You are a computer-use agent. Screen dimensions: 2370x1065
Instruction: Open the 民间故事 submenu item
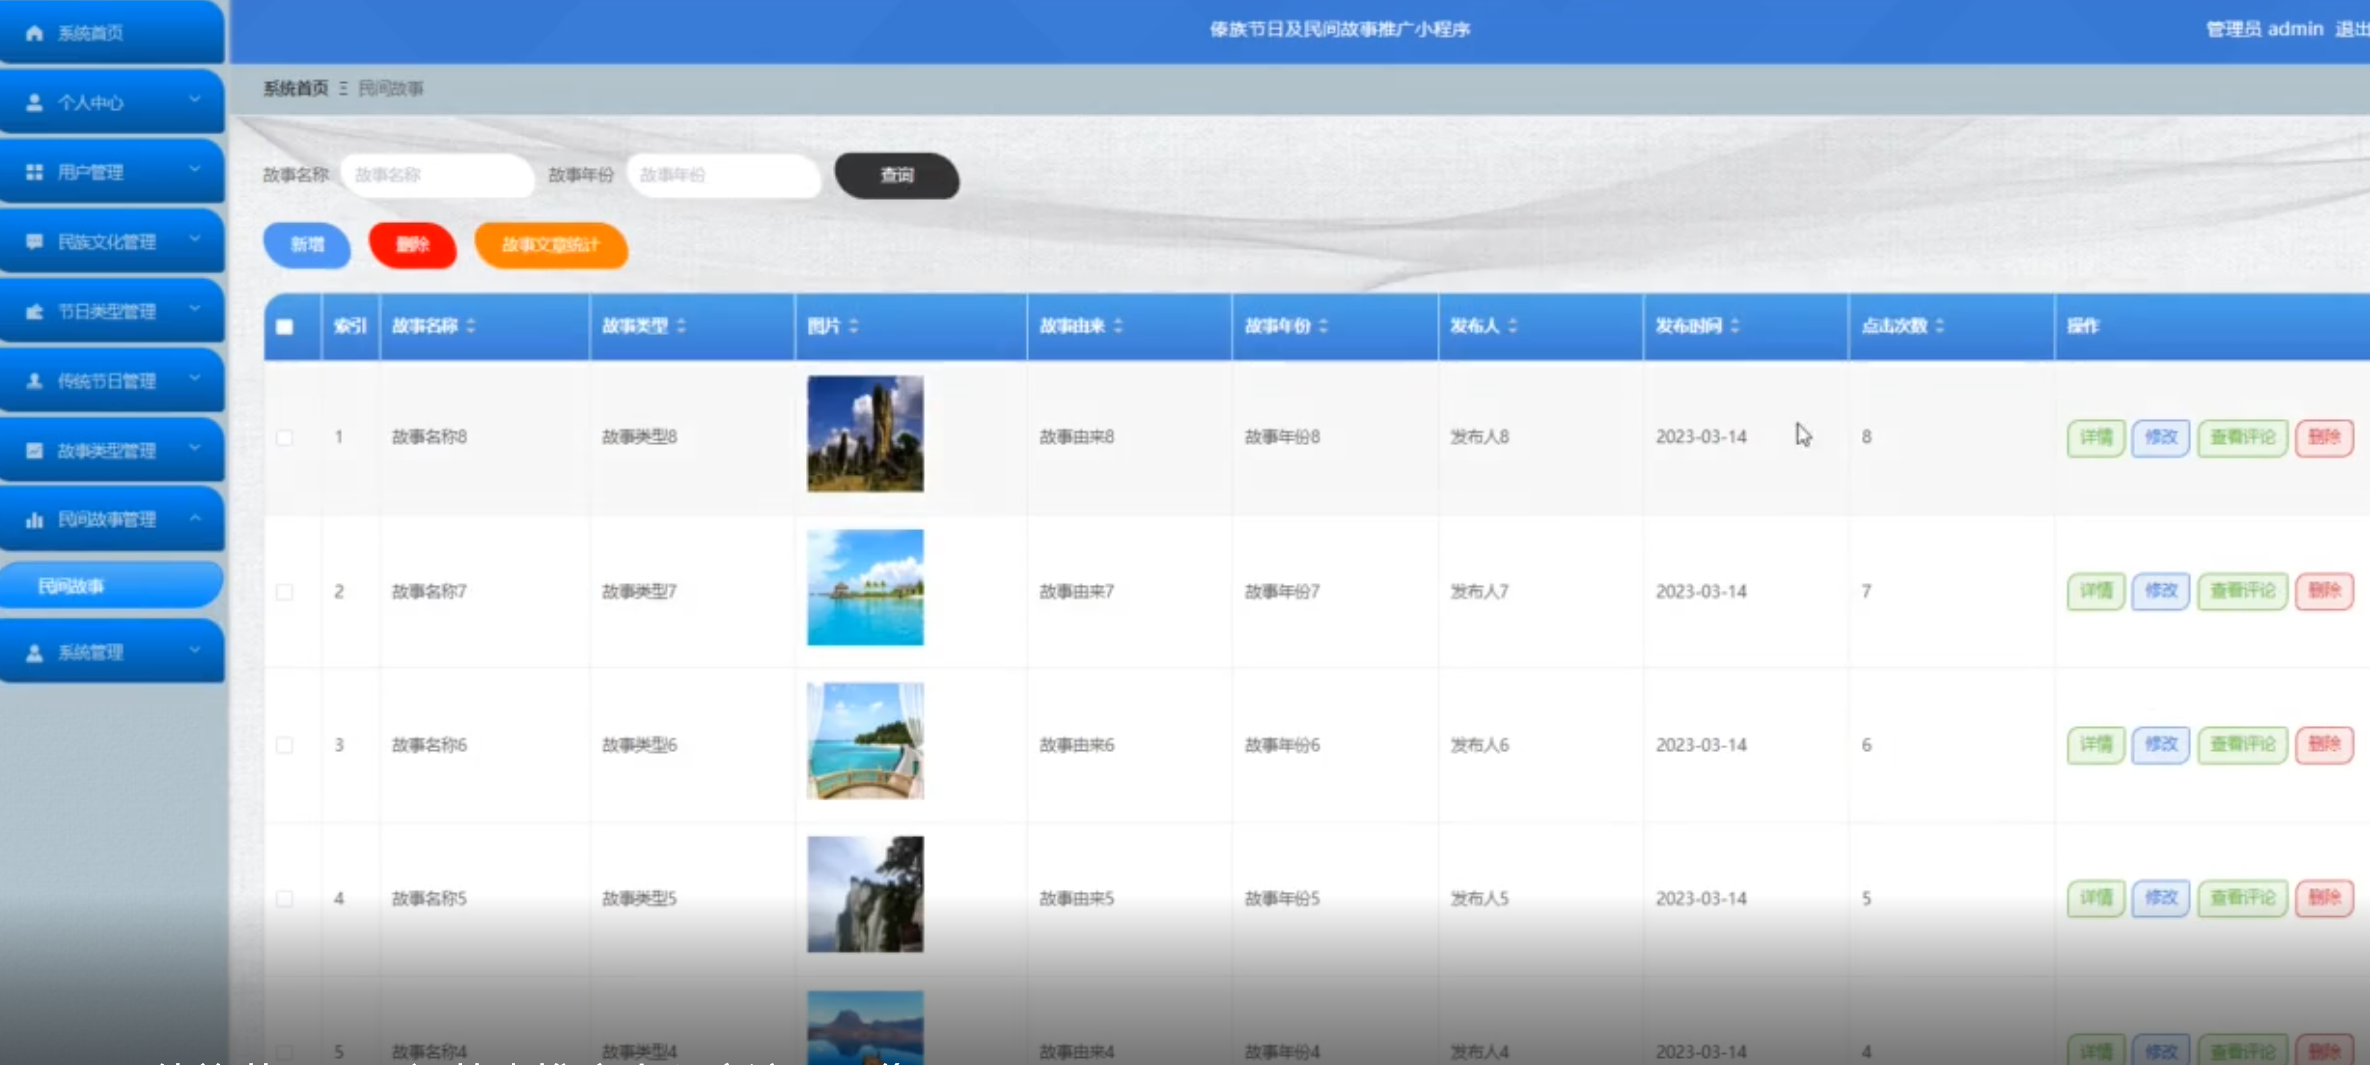pos(110,586)
